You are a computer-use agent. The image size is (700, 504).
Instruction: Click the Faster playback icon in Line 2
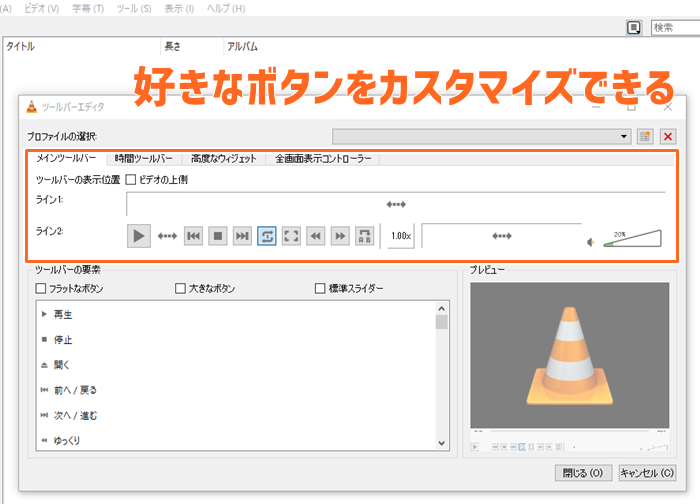[340, 236]
